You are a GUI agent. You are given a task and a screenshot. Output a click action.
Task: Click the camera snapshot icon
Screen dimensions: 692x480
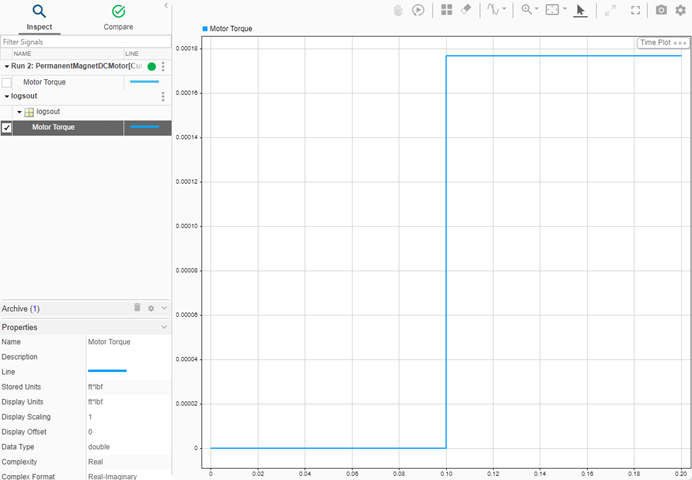click(661, 10)
